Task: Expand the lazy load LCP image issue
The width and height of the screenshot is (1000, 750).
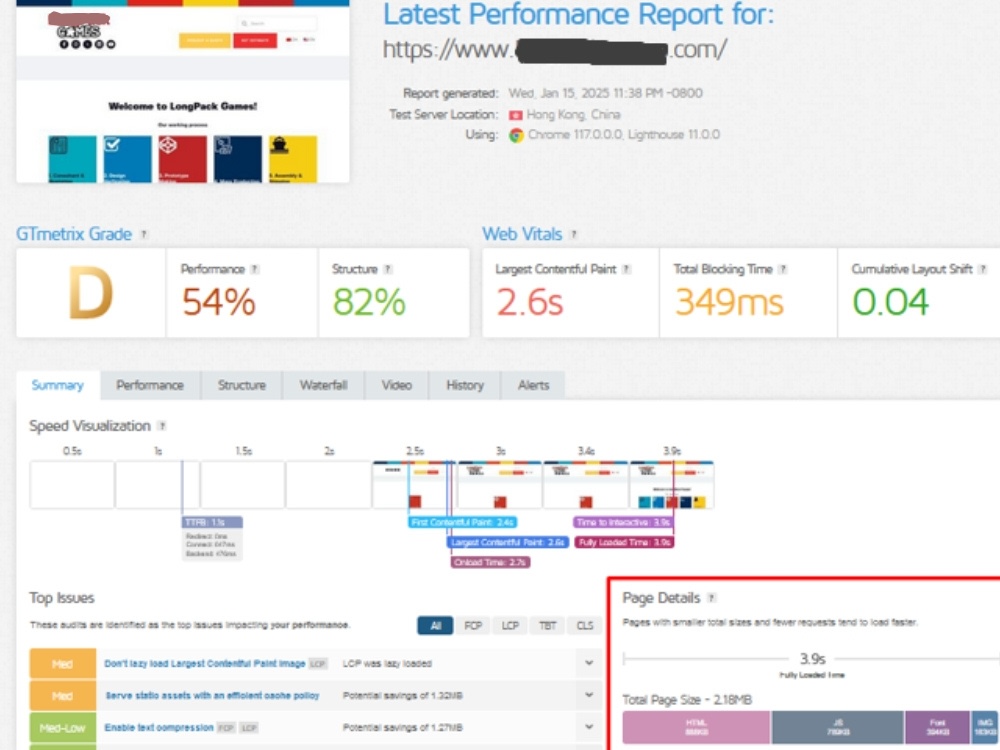Action: click(589, 663)
